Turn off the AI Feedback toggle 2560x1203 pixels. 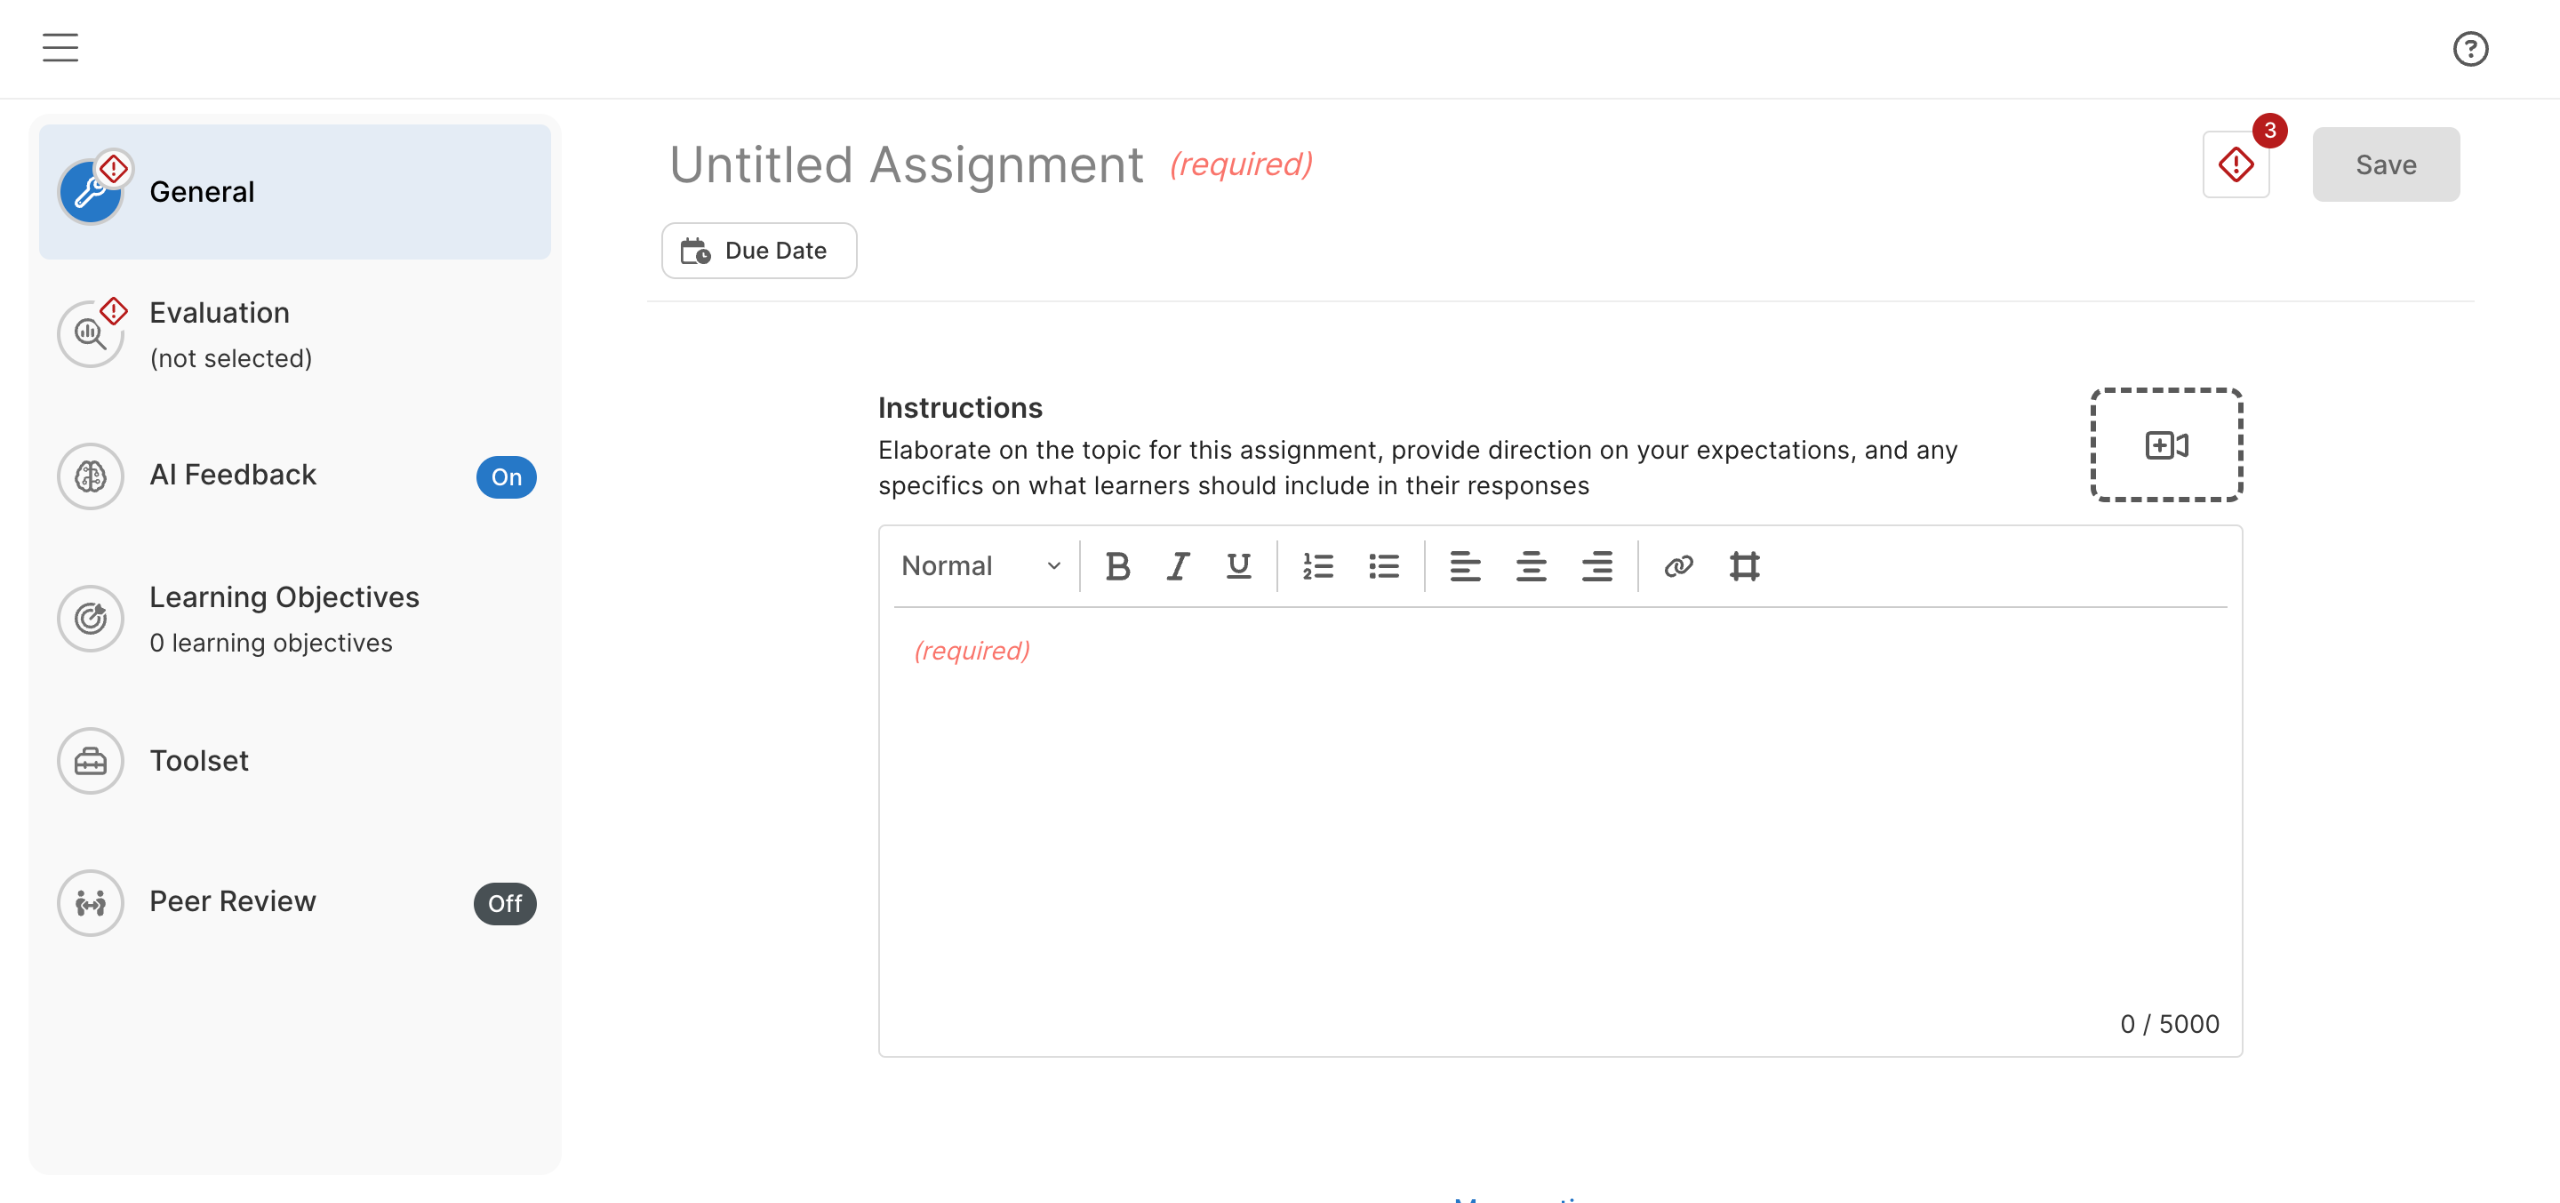point(506,477)
